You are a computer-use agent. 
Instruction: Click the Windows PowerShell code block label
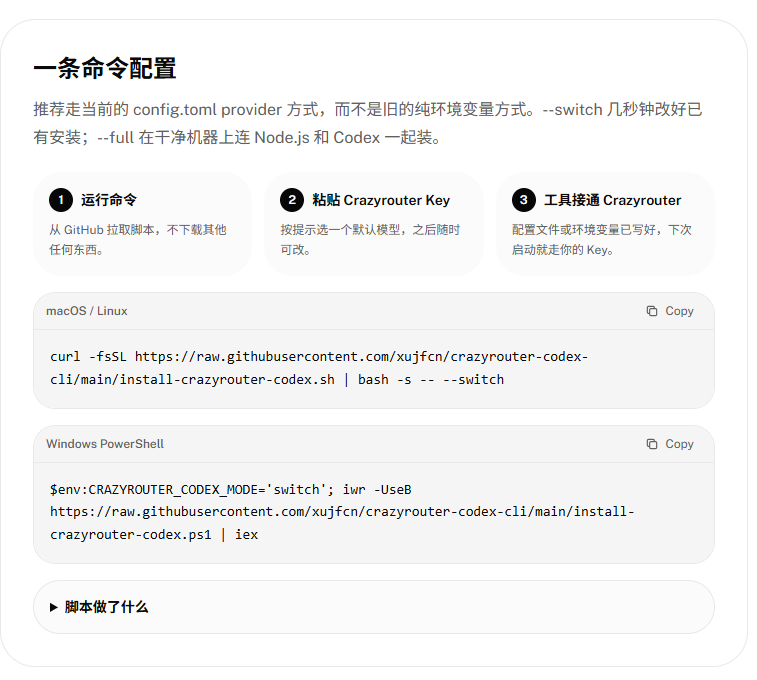coord(105,444)
